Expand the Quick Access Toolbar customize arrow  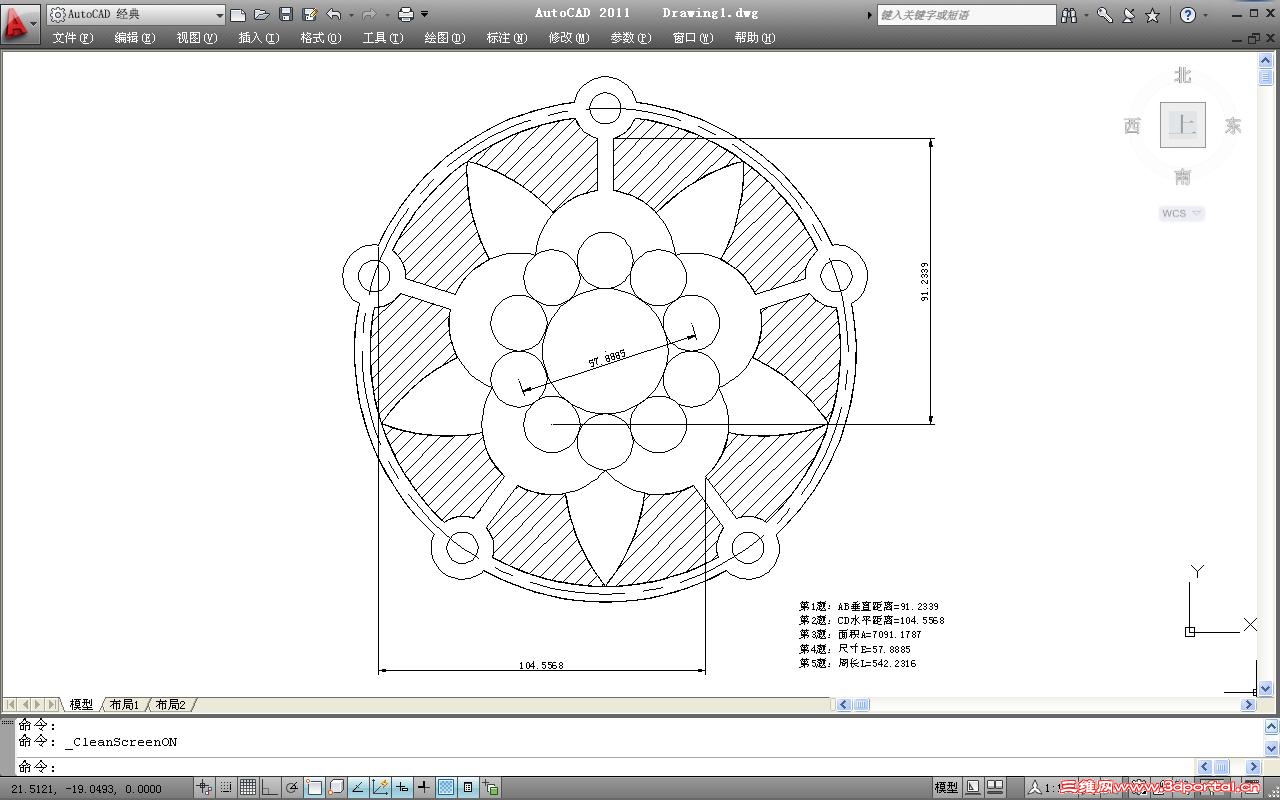[x=425, y=14]
